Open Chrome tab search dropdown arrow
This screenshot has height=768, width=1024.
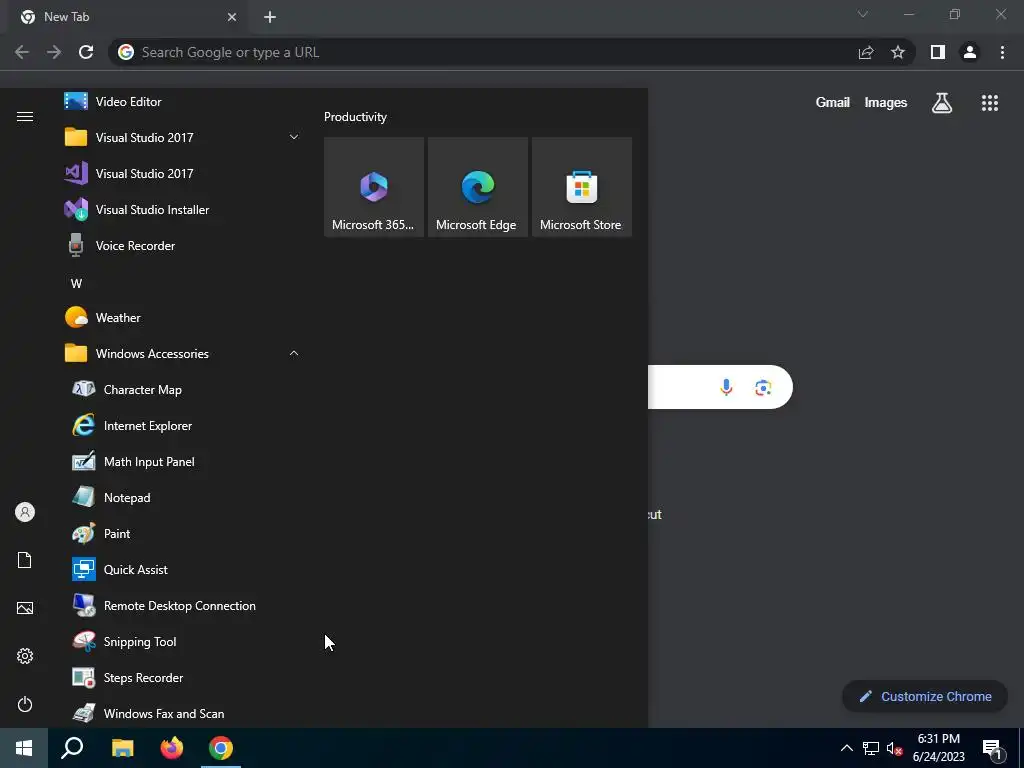pyautogui.click(x=863, y=14)
